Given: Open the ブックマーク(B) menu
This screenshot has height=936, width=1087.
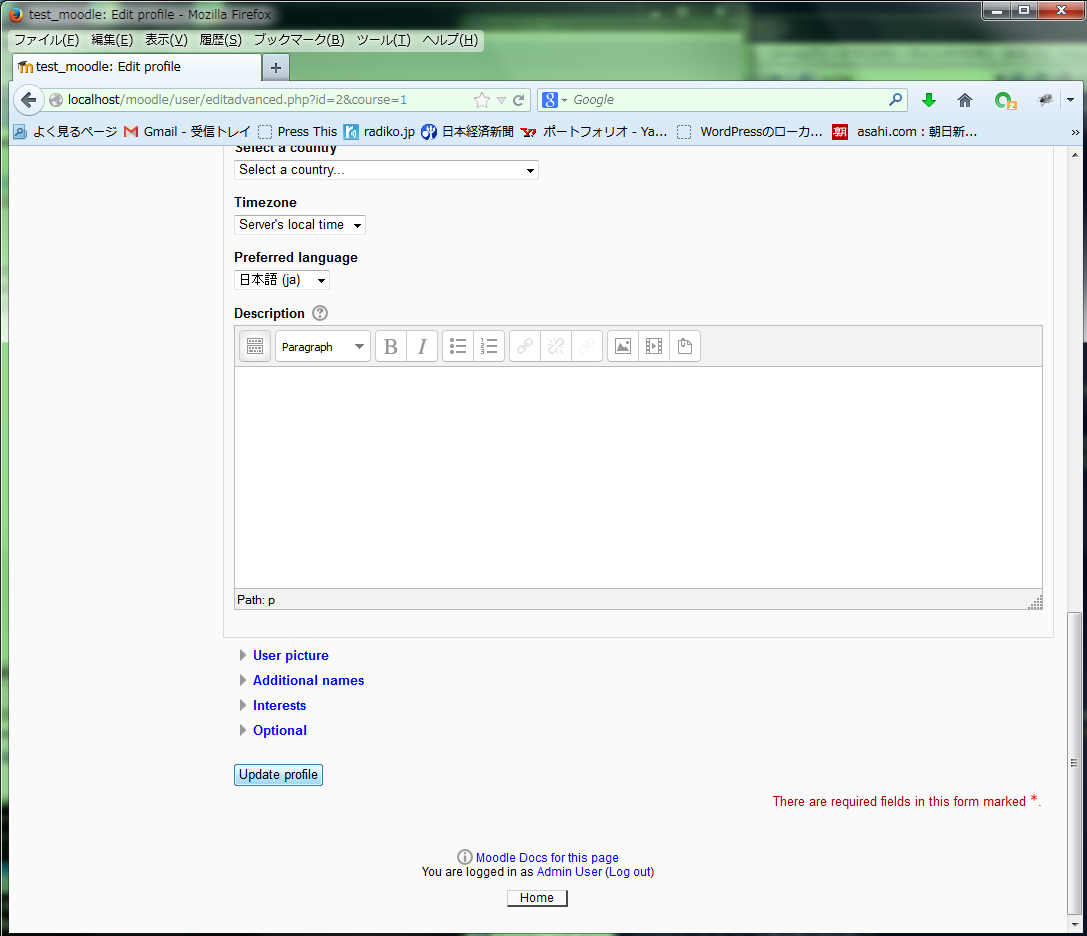Looking at the screenshot, I should coord(299,40).
